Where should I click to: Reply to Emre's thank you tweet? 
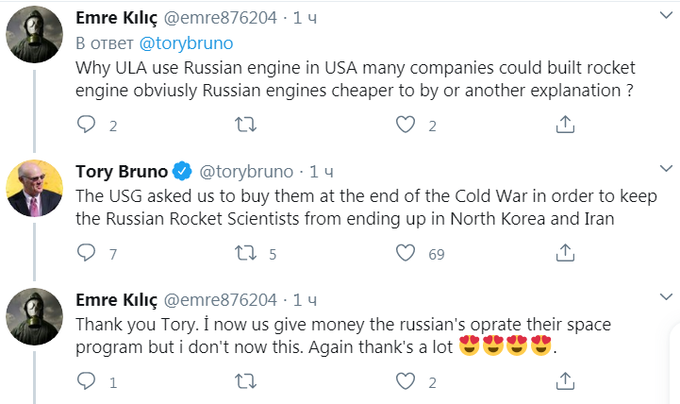pos(87,381)
